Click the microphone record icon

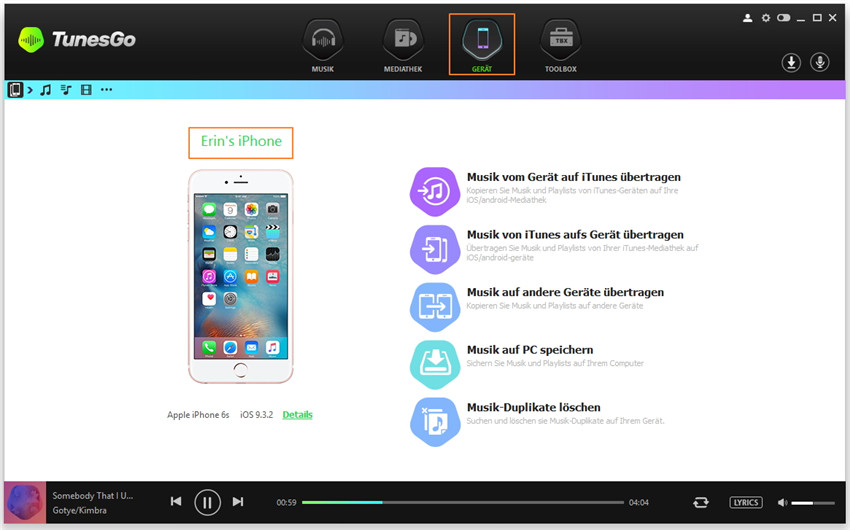click(820, 63)
